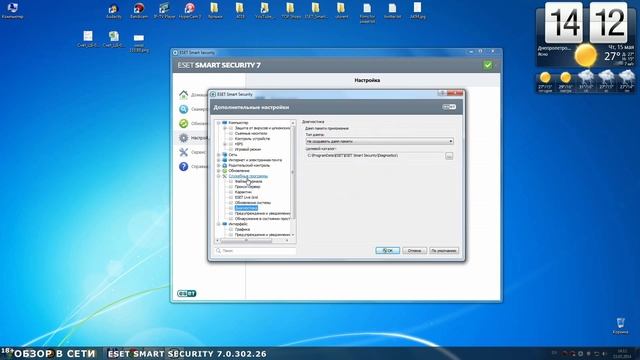Select the Setup gear icon in ESET sidebar
640x360 pixels.
pos(183,138)
